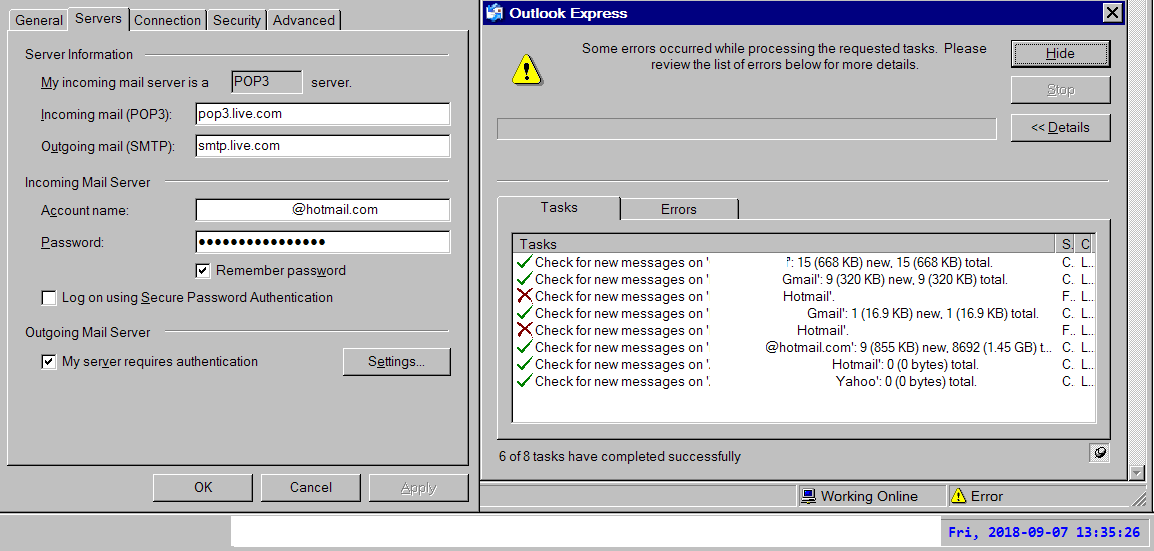Click the Working Online computer icon
Screen dimensions: 1154x551
(809, 496)
